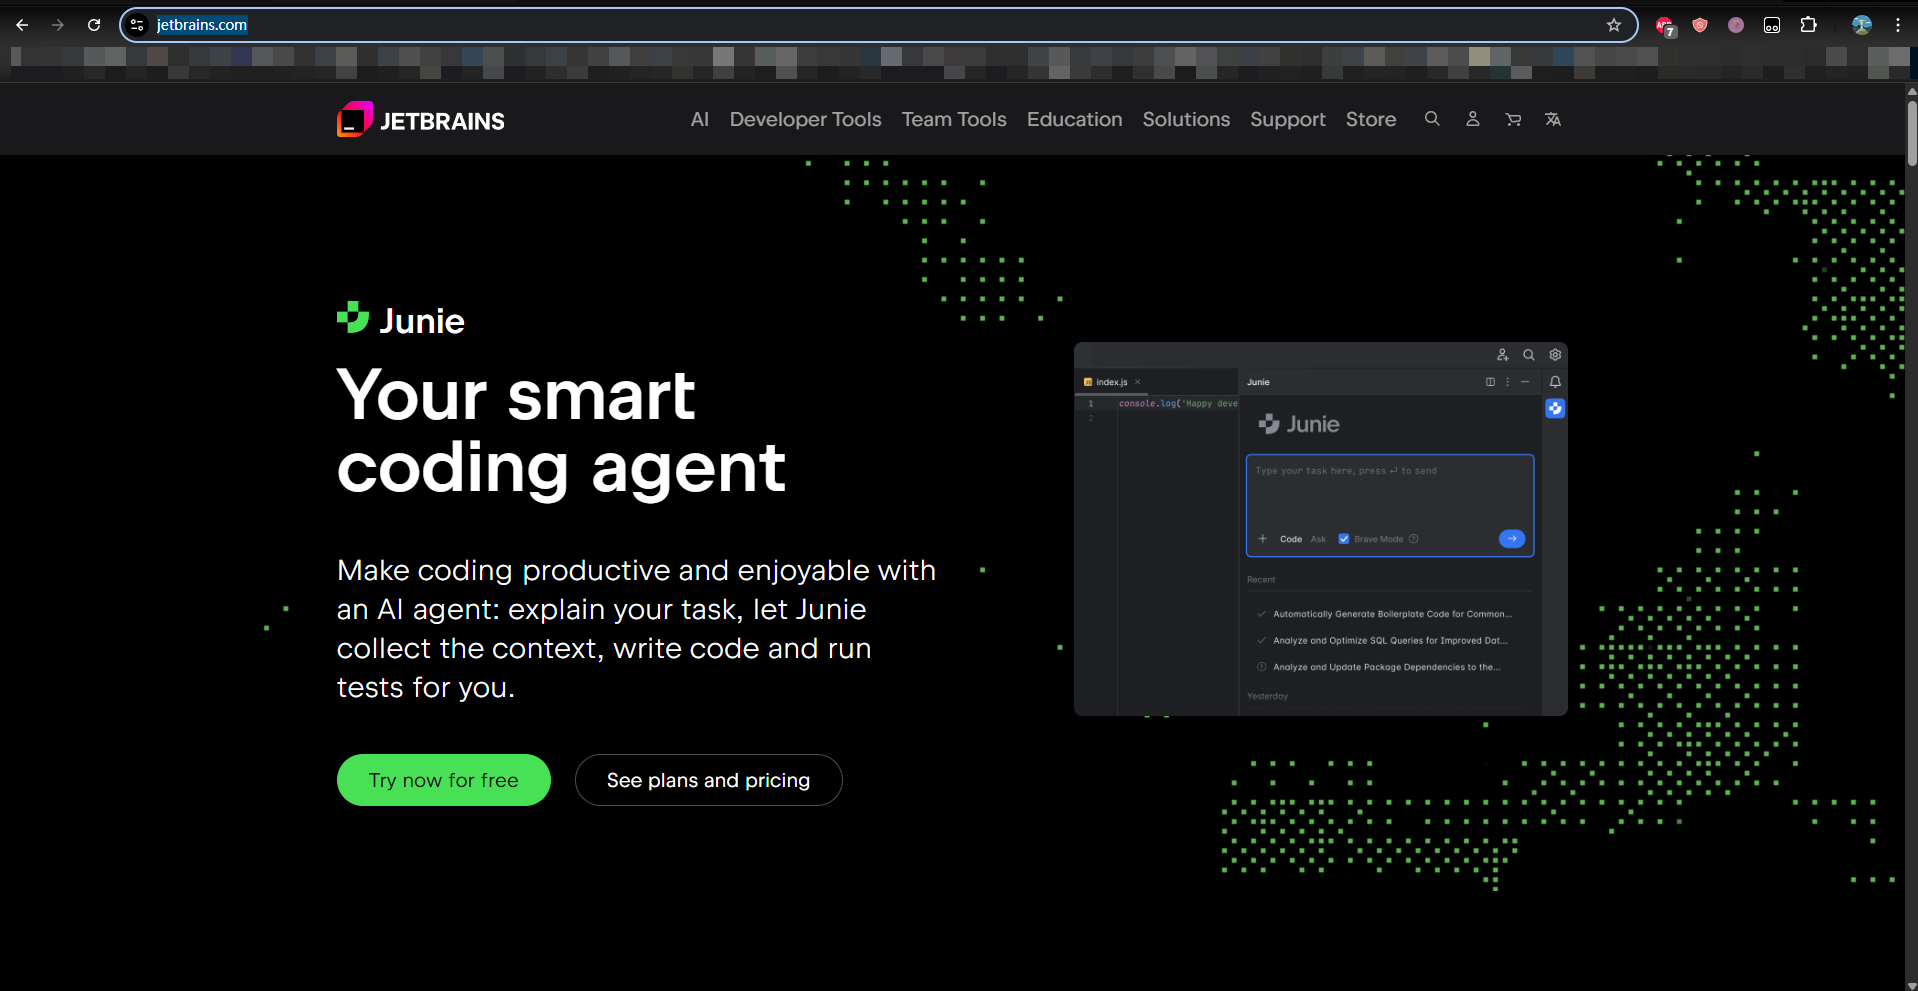Screen dimensions: 1918x991
Task: Reload the page with refresh icon
Action: 94,25
